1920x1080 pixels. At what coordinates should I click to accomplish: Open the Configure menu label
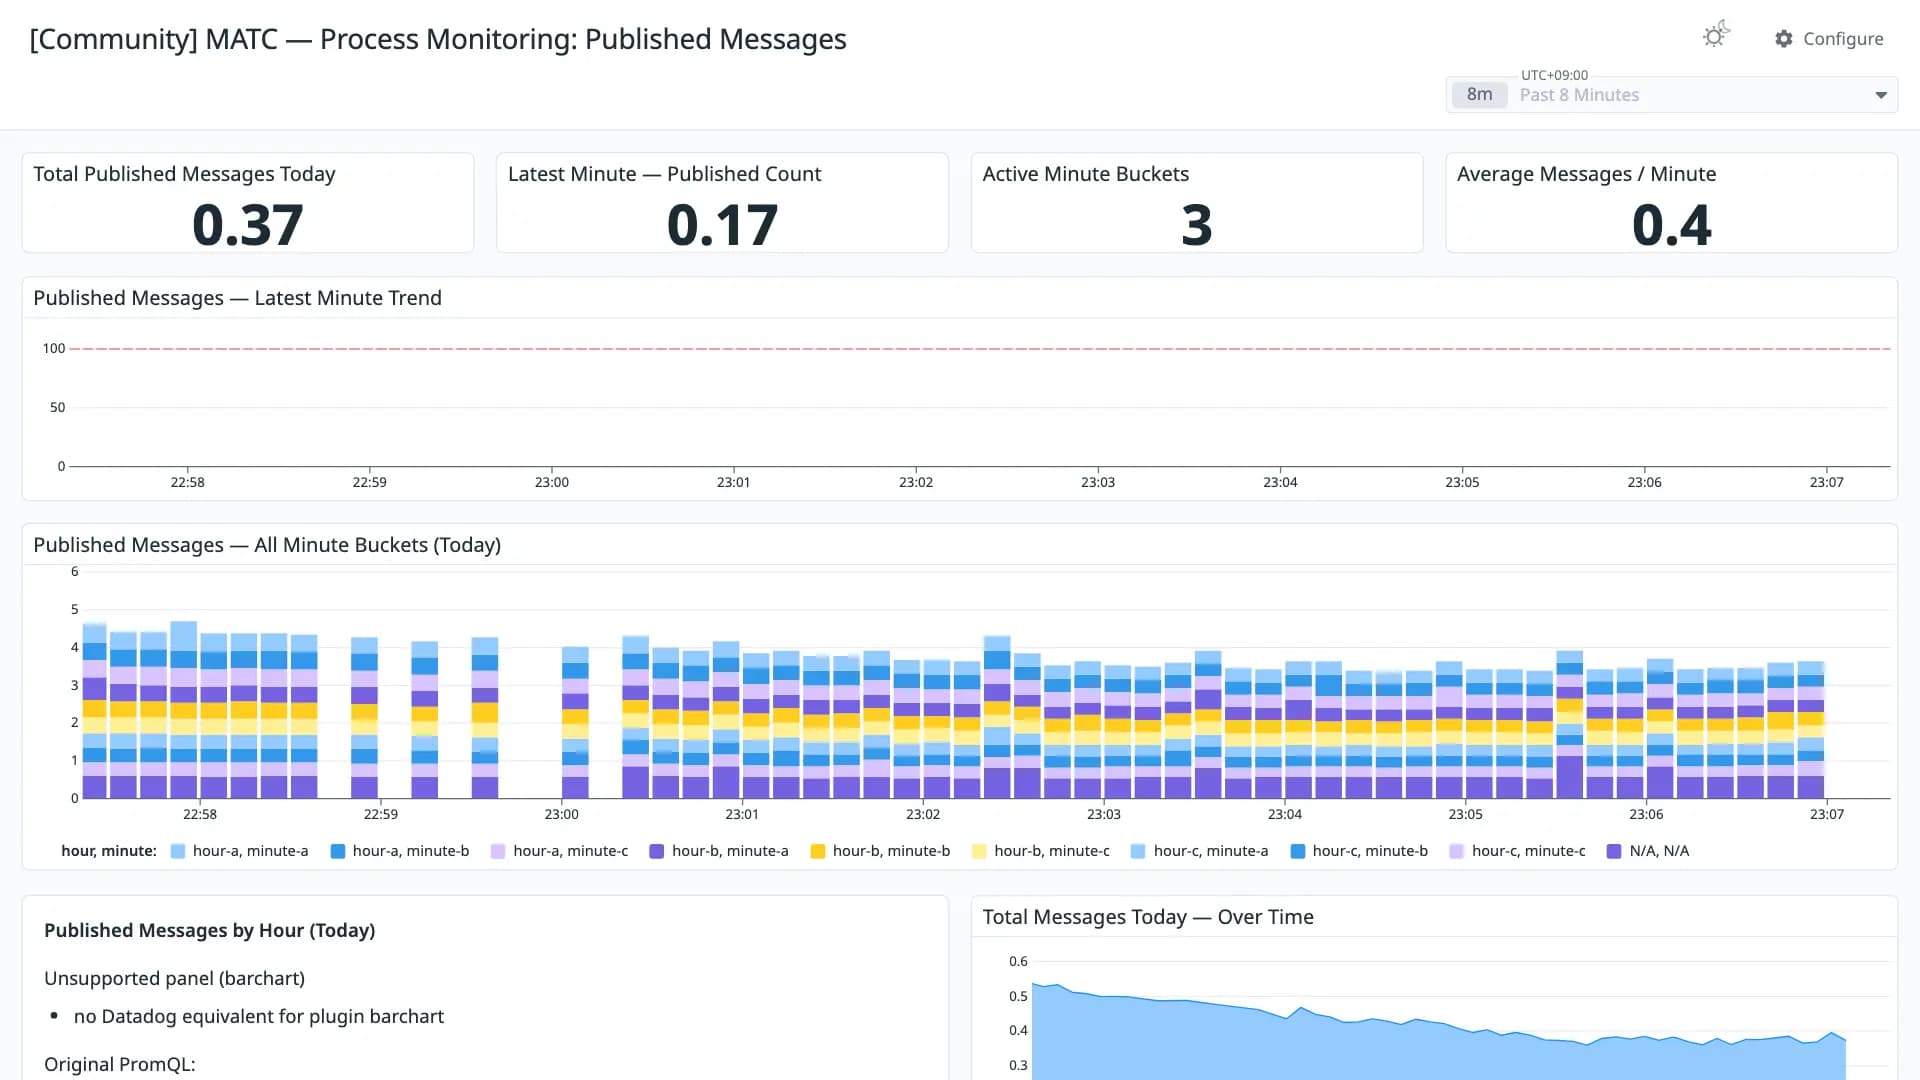pyautogui.click(x=1843, y=39)
